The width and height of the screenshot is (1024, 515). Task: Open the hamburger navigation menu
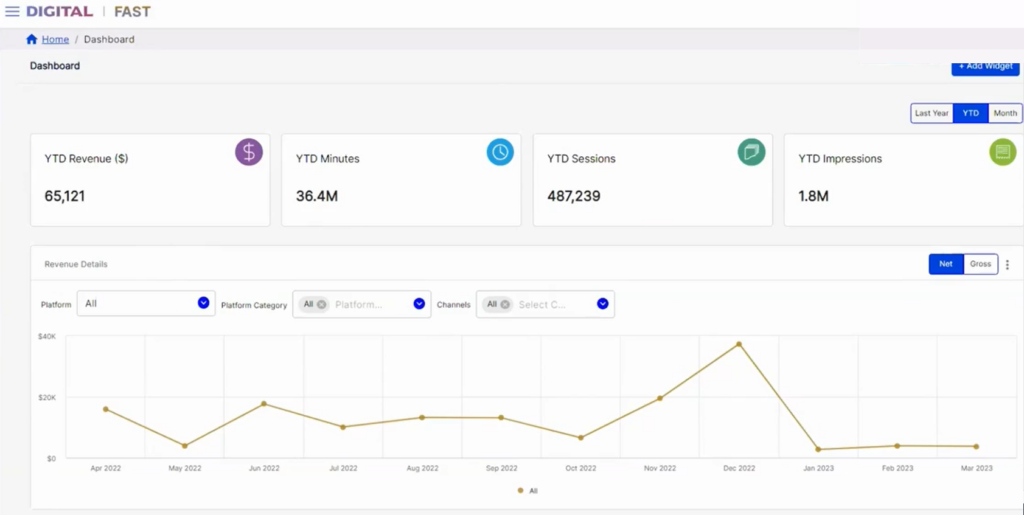point(13,12)
